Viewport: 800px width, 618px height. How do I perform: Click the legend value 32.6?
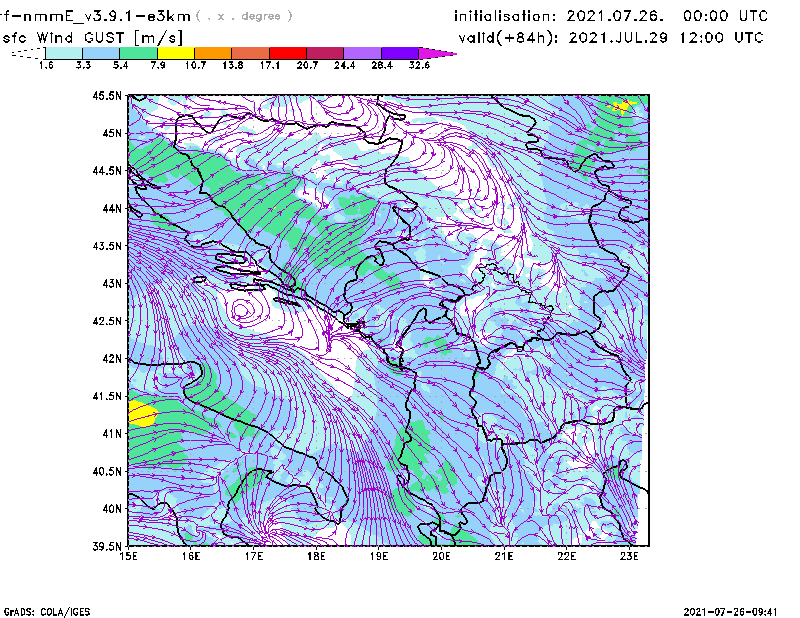pyautogui.click(x=419, y=65)
